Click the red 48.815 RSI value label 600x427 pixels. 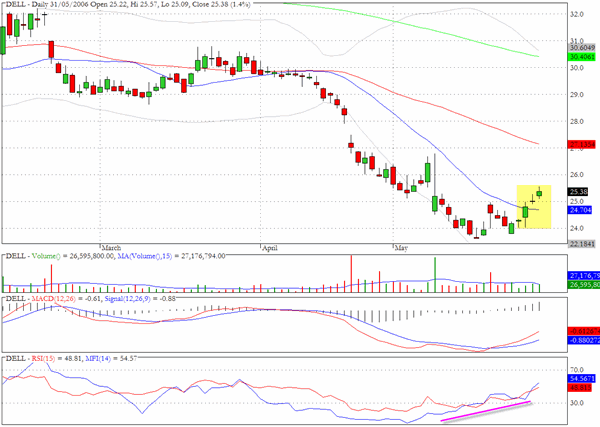580,388
